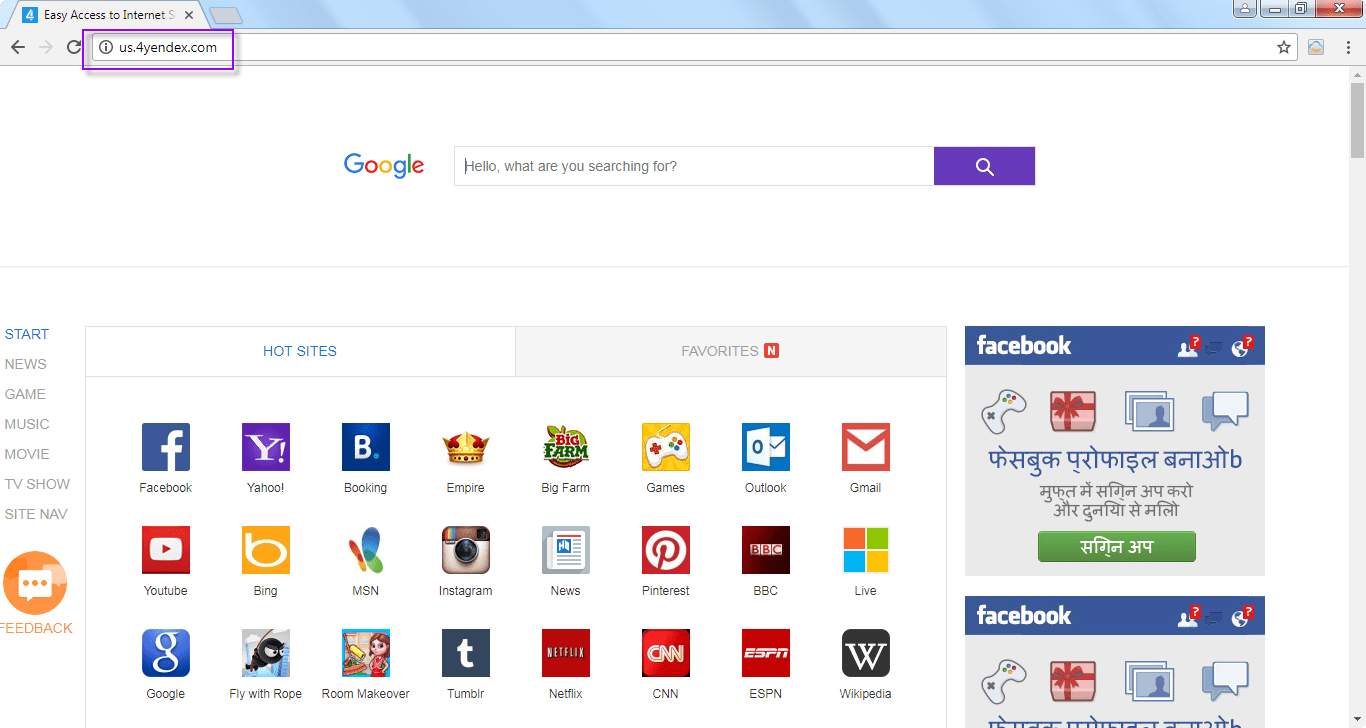Select NEWS in left navigation

point(26,364)
